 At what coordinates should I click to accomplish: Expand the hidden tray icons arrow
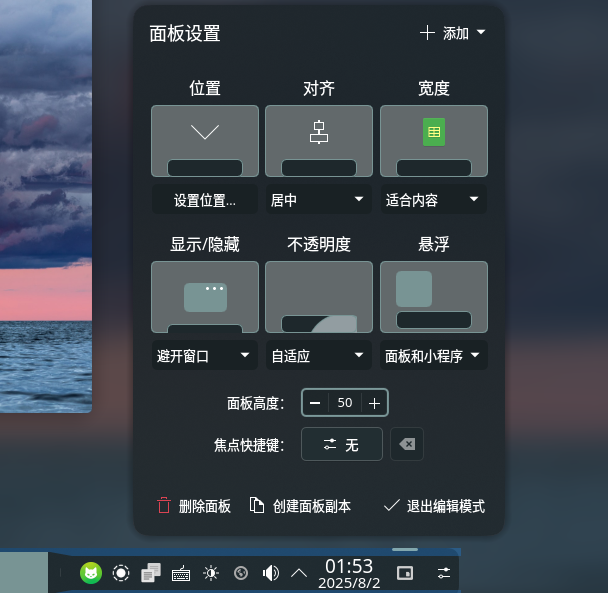pyautogui.click(x=299, y=573)
